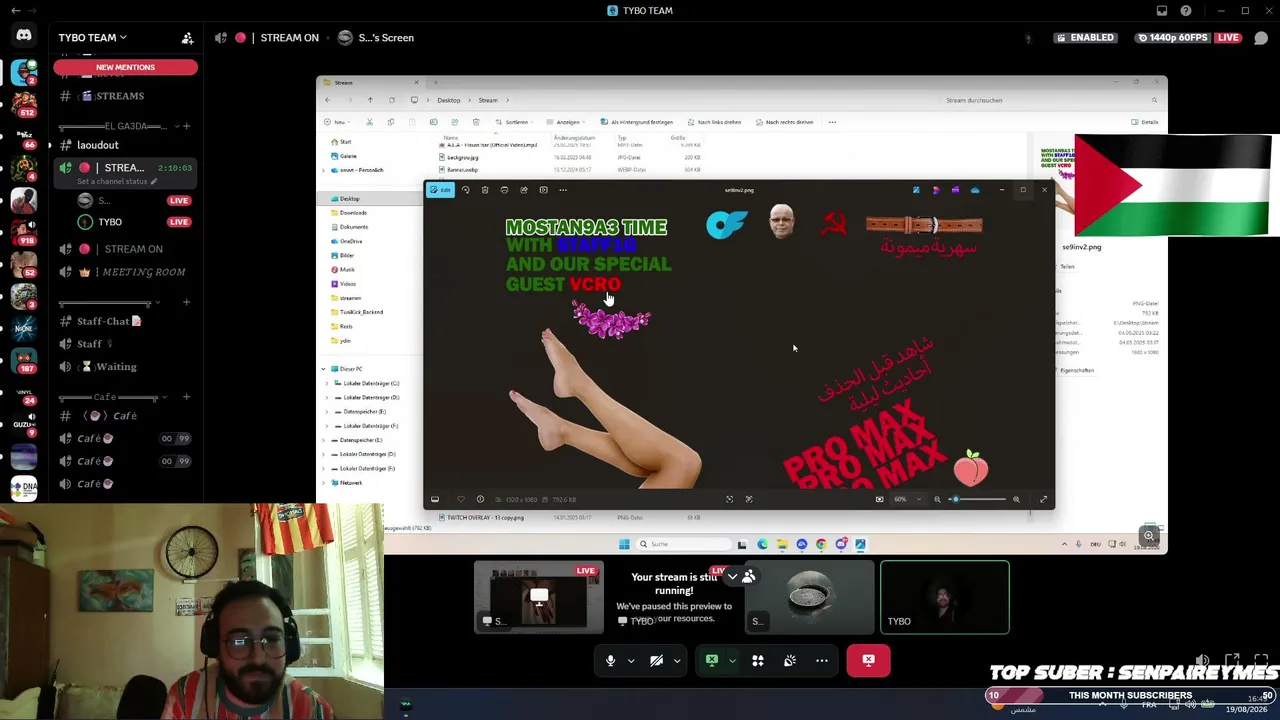This screenshot has height=720, width=1280.
Task: Select the server icon with the 187 badge
Action: pyautogui.click(x=24, y=360)
